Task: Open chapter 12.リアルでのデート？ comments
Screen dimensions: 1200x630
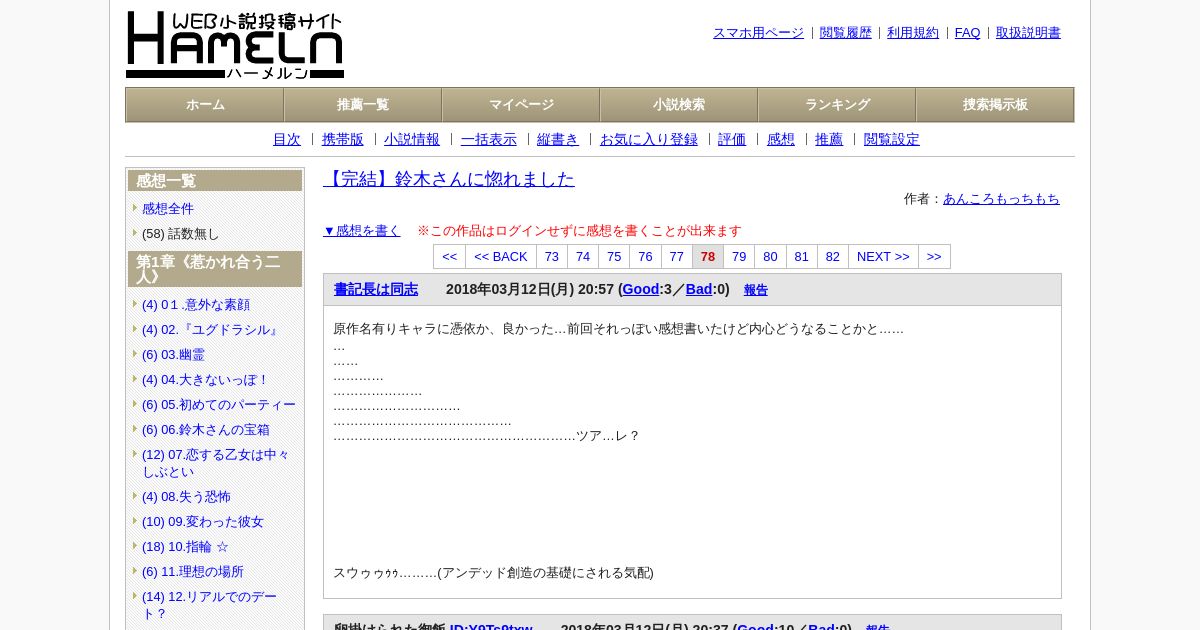Action: (210, 605)
